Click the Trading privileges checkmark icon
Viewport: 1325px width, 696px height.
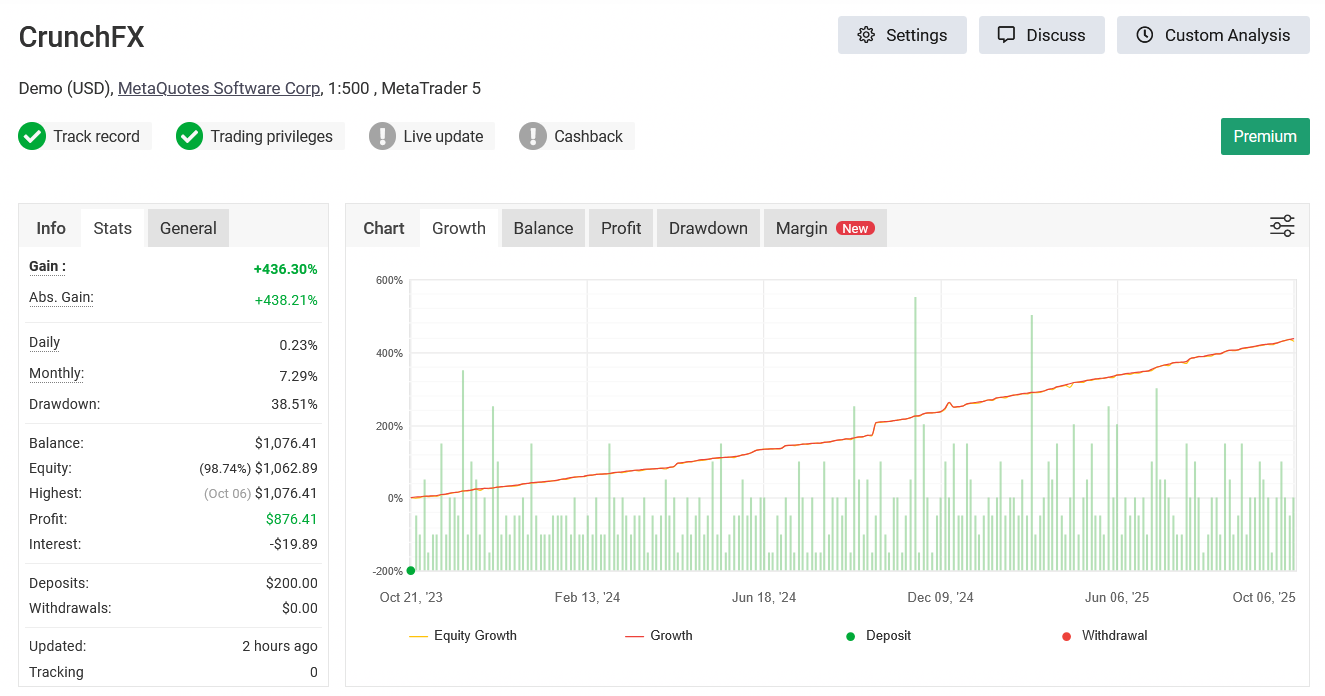(x=189, y=136)
